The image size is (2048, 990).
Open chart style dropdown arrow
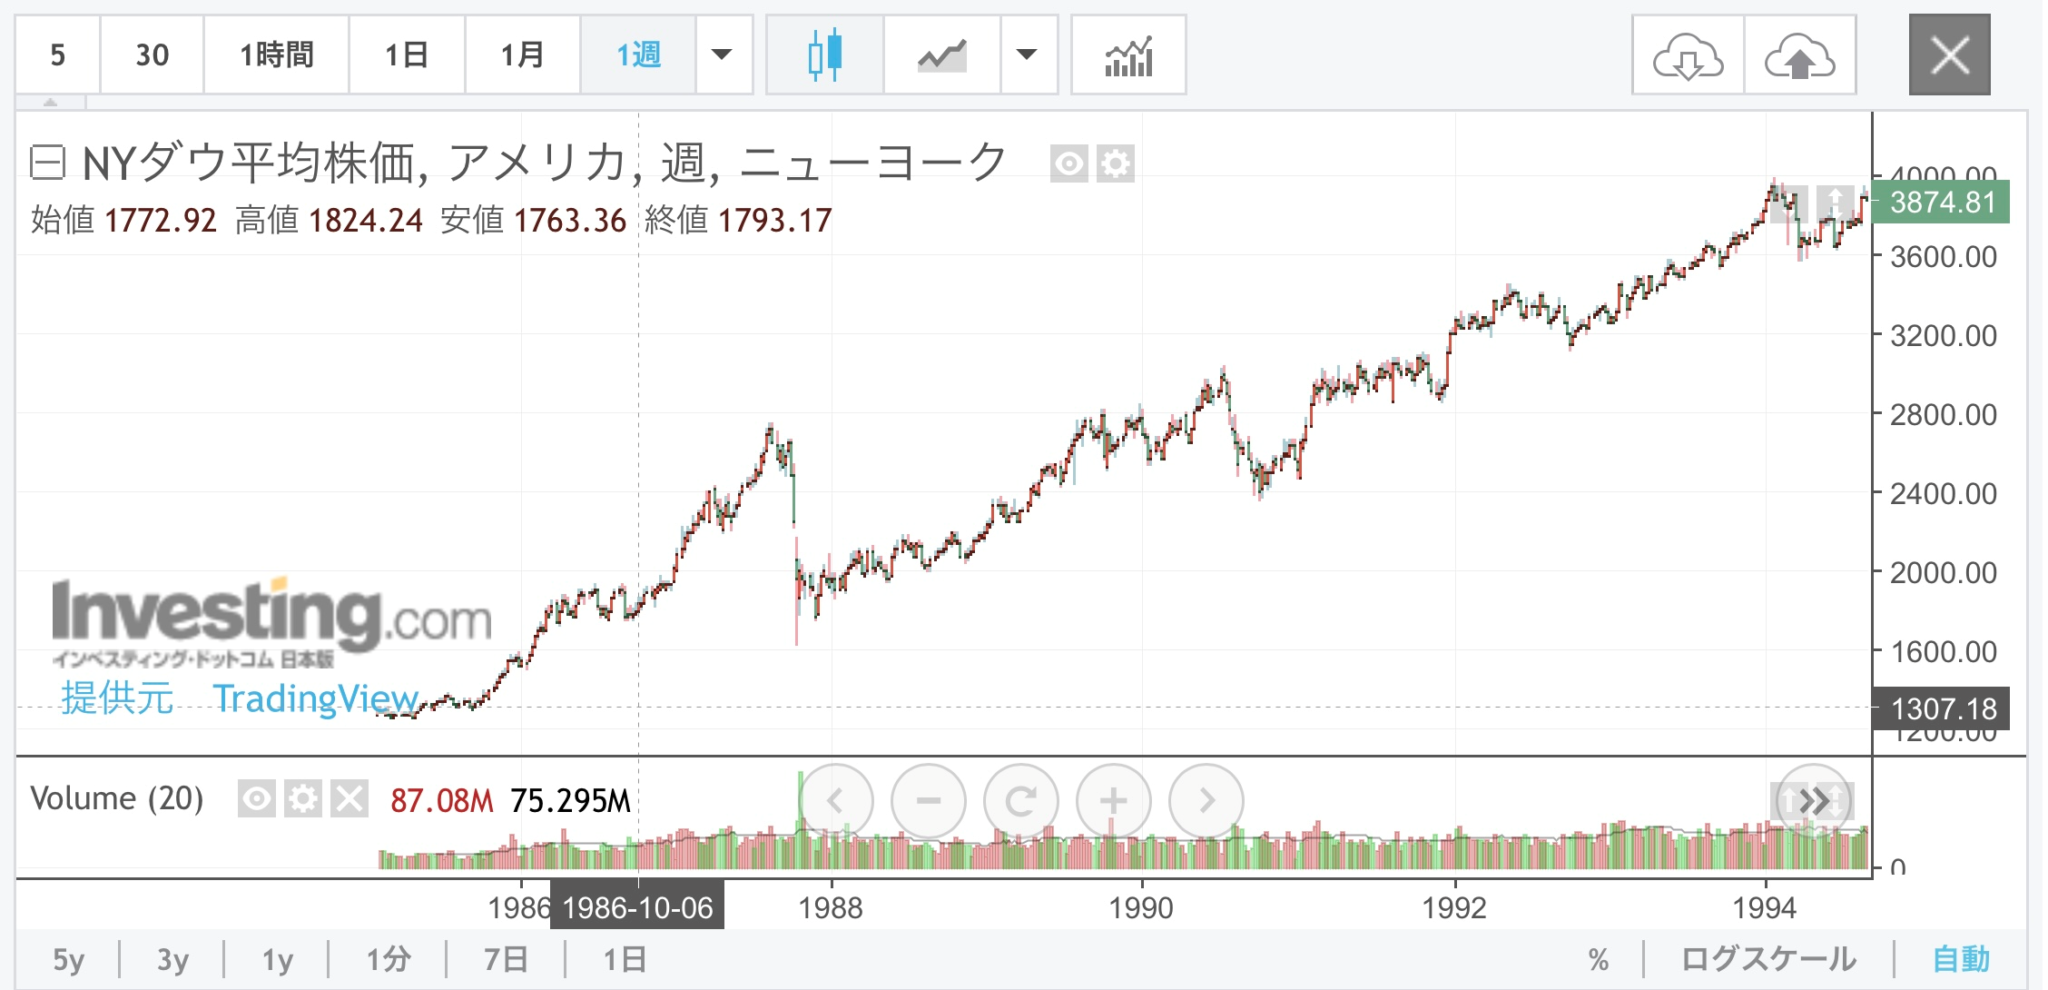pos(1027,55)
